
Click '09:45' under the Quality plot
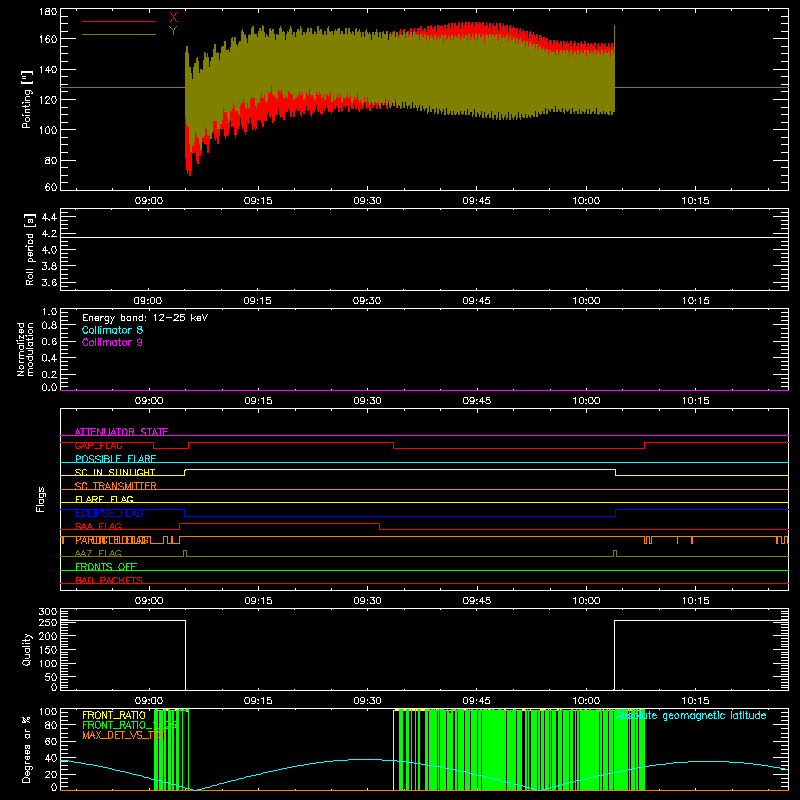click(477, 701)
